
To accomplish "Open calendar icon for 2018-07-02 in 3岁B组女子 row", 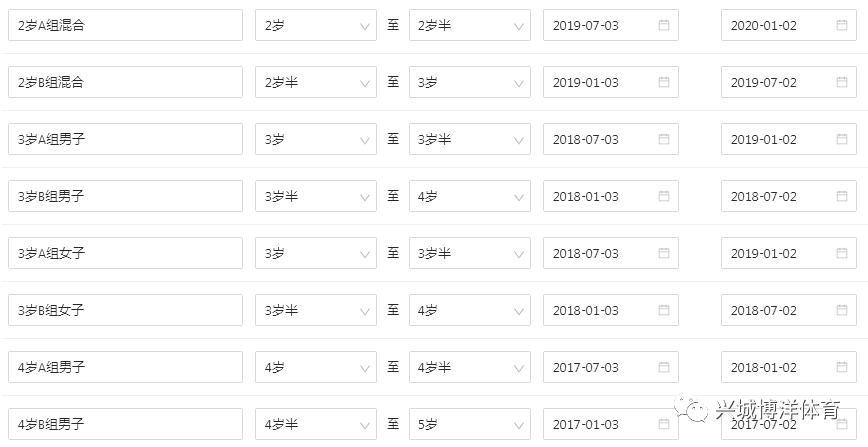I will click(842, 310).
